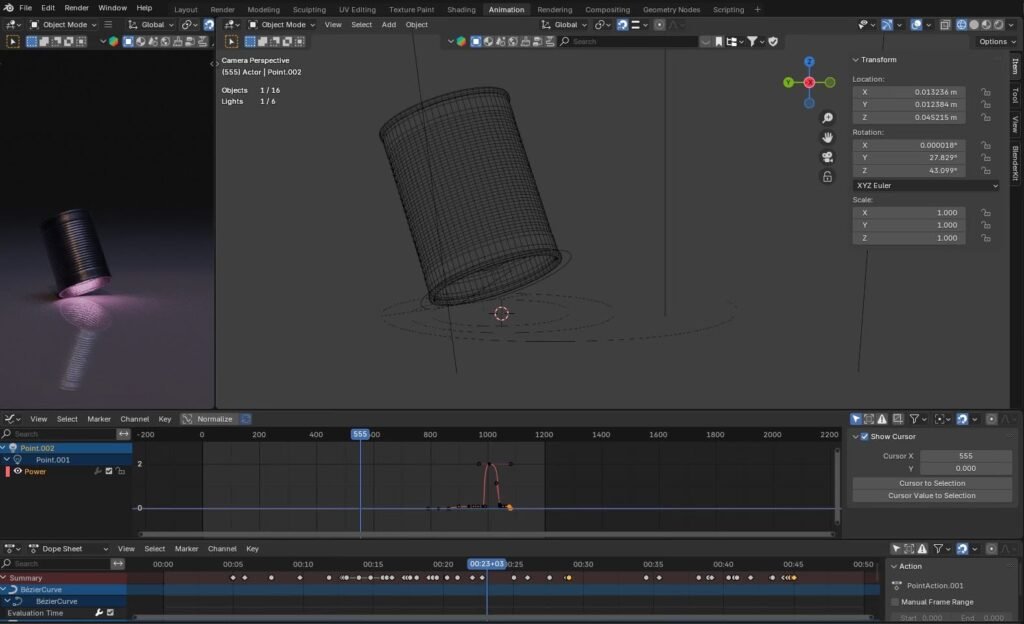Image resolution: width=1024 pixels, height=624 pixels.
Task: Click wrench icon on Power channel
Action: pos(97,471)
